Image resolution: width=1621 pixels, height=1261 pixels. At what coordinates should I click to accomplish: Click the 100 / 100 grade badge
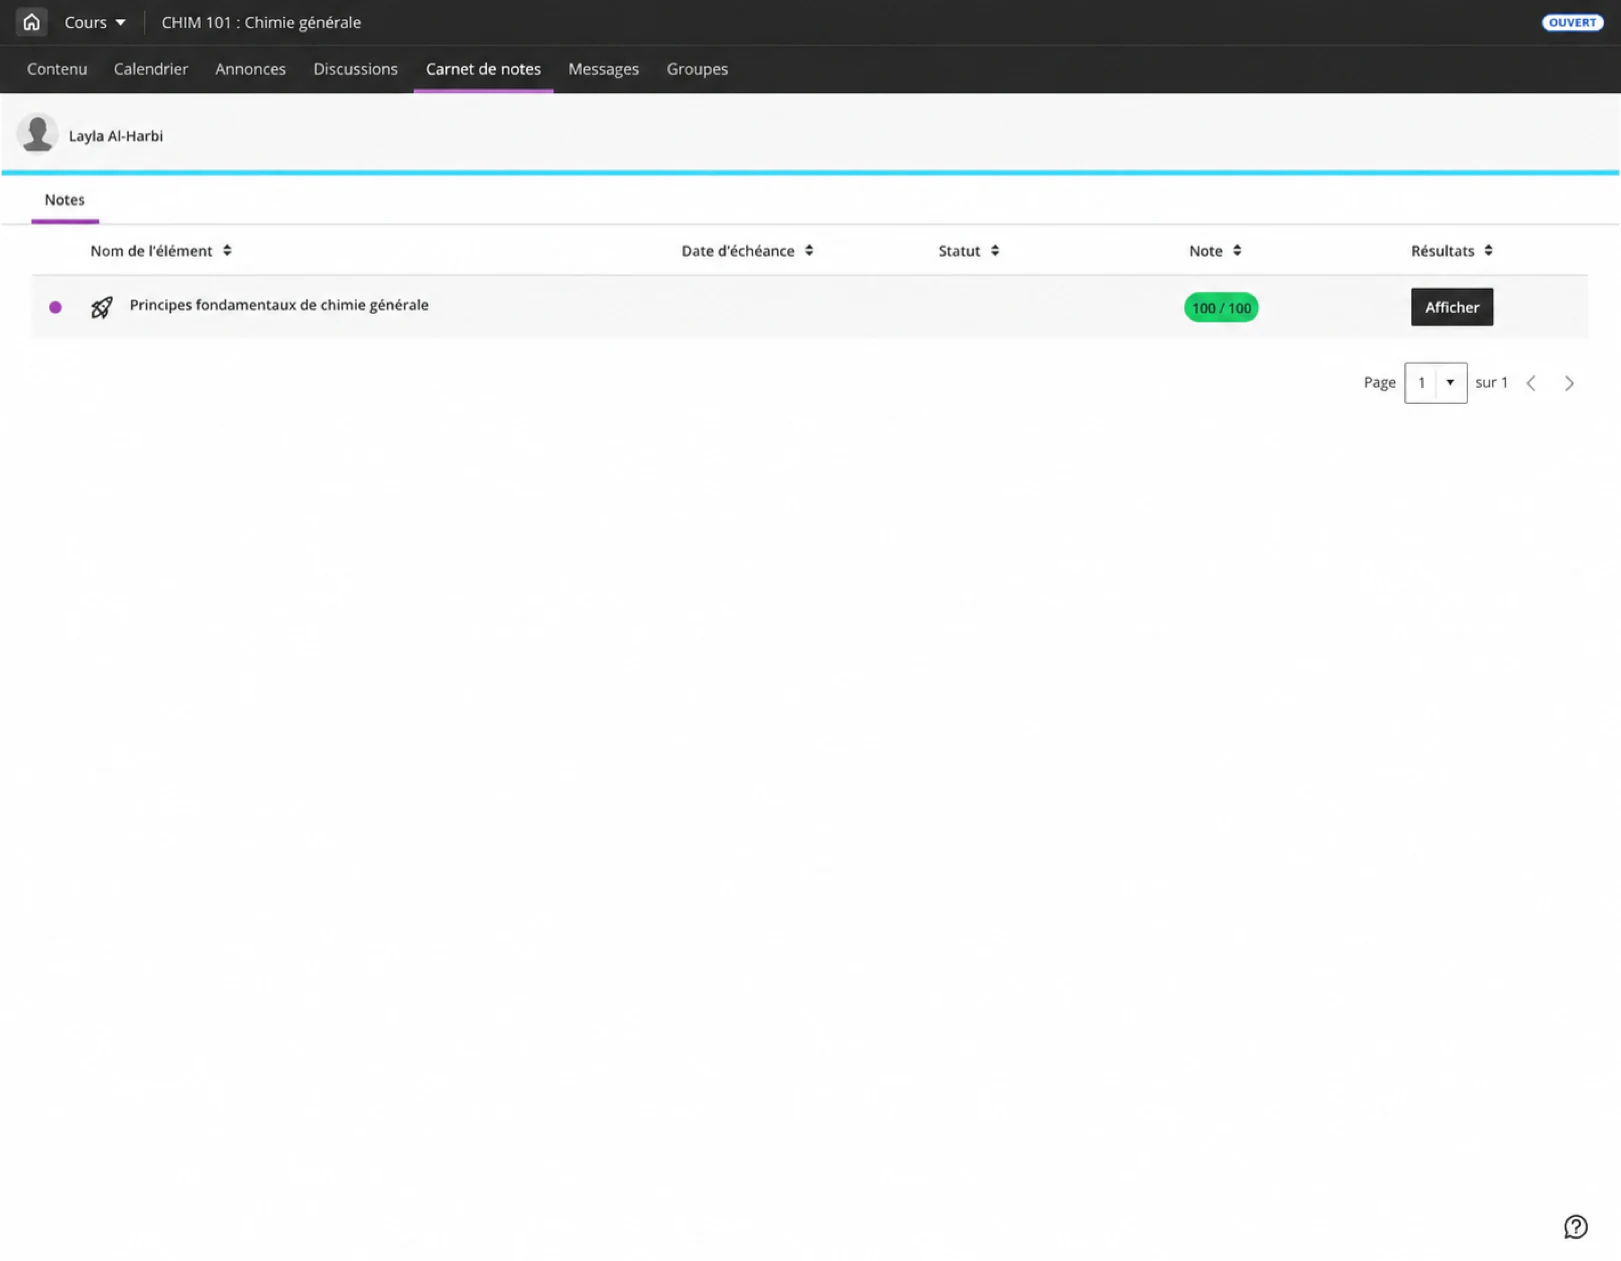(1220, 308)
